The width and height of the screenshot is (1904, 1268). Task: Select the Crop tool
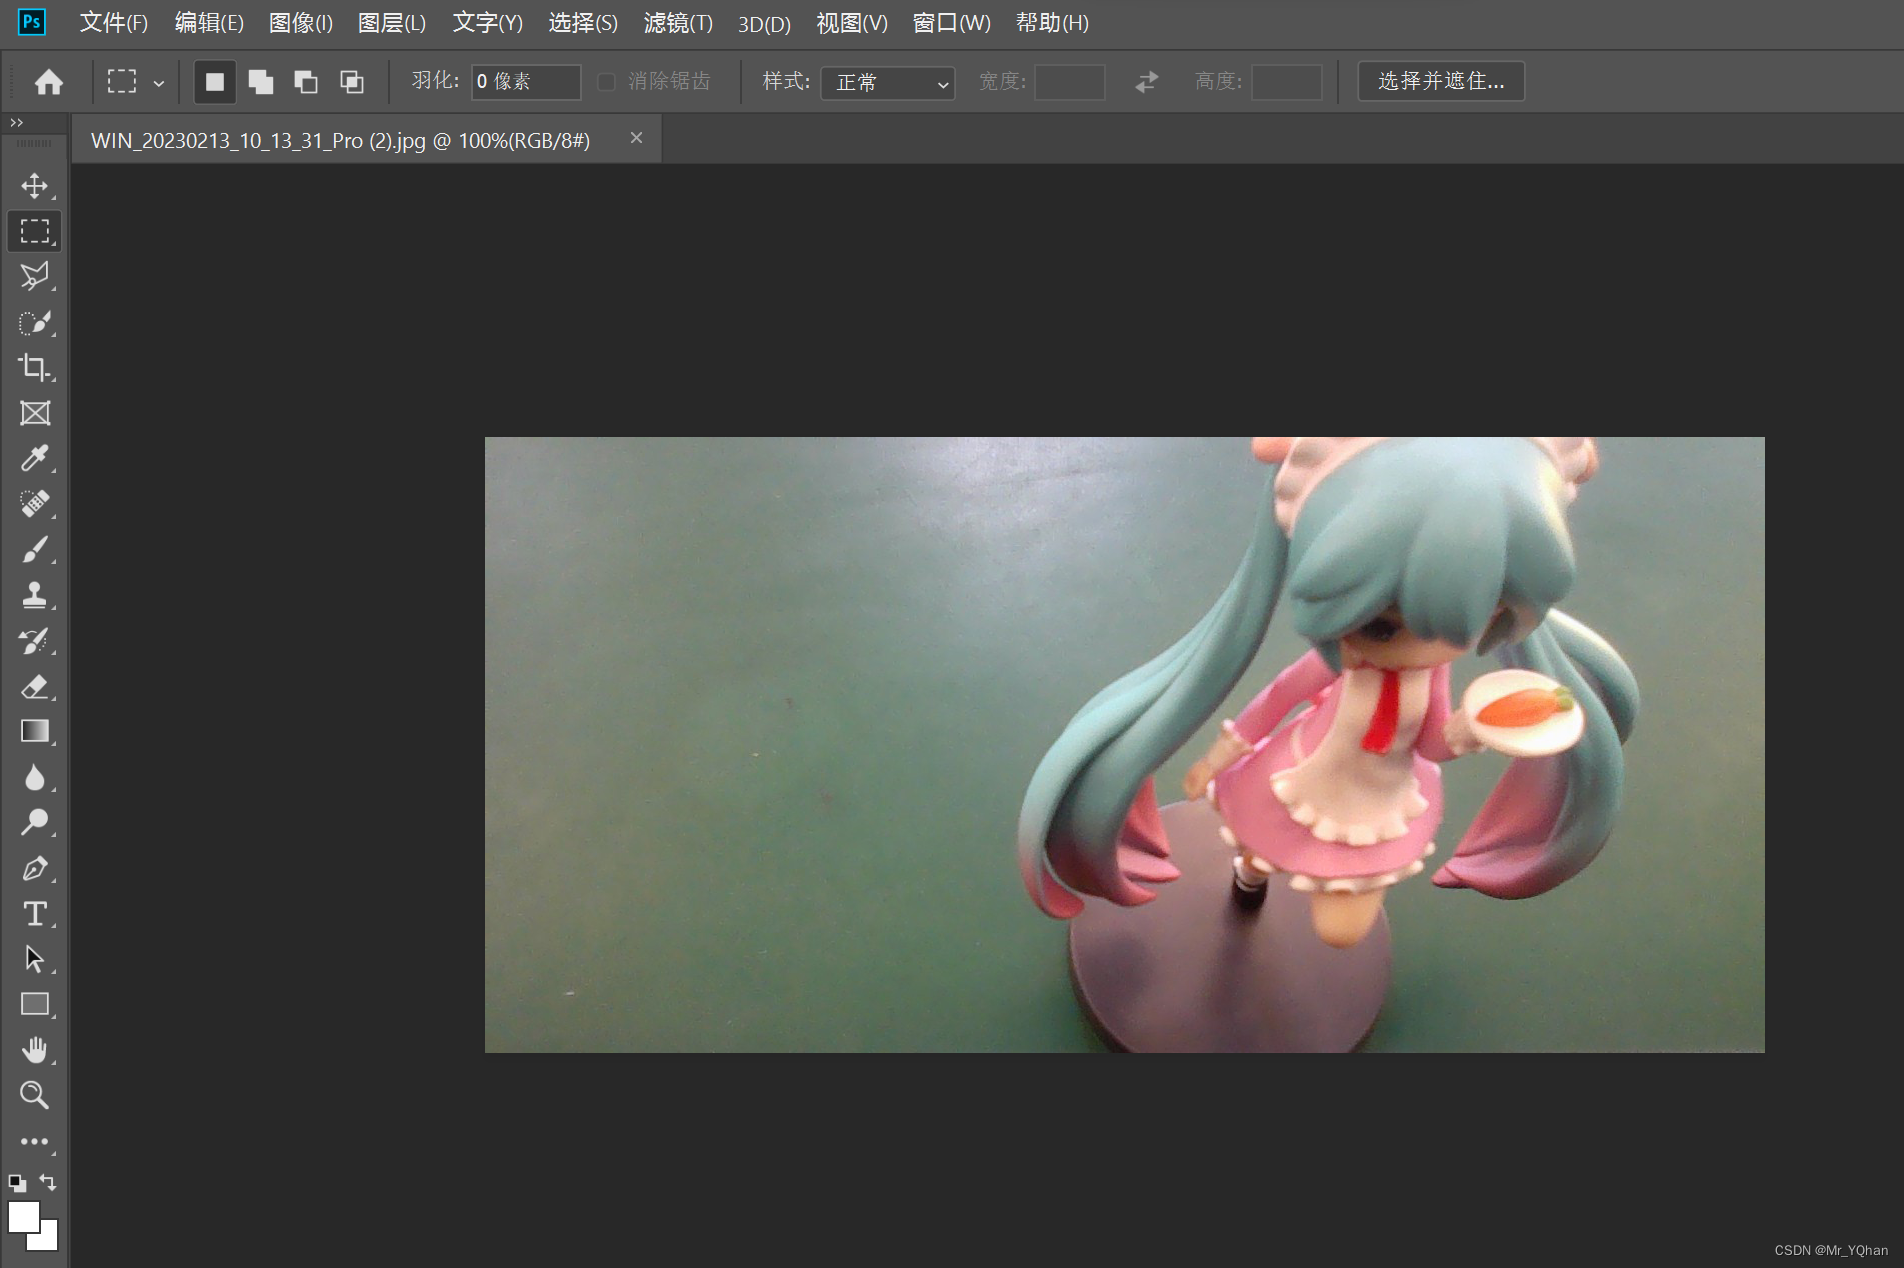(35, 367)
